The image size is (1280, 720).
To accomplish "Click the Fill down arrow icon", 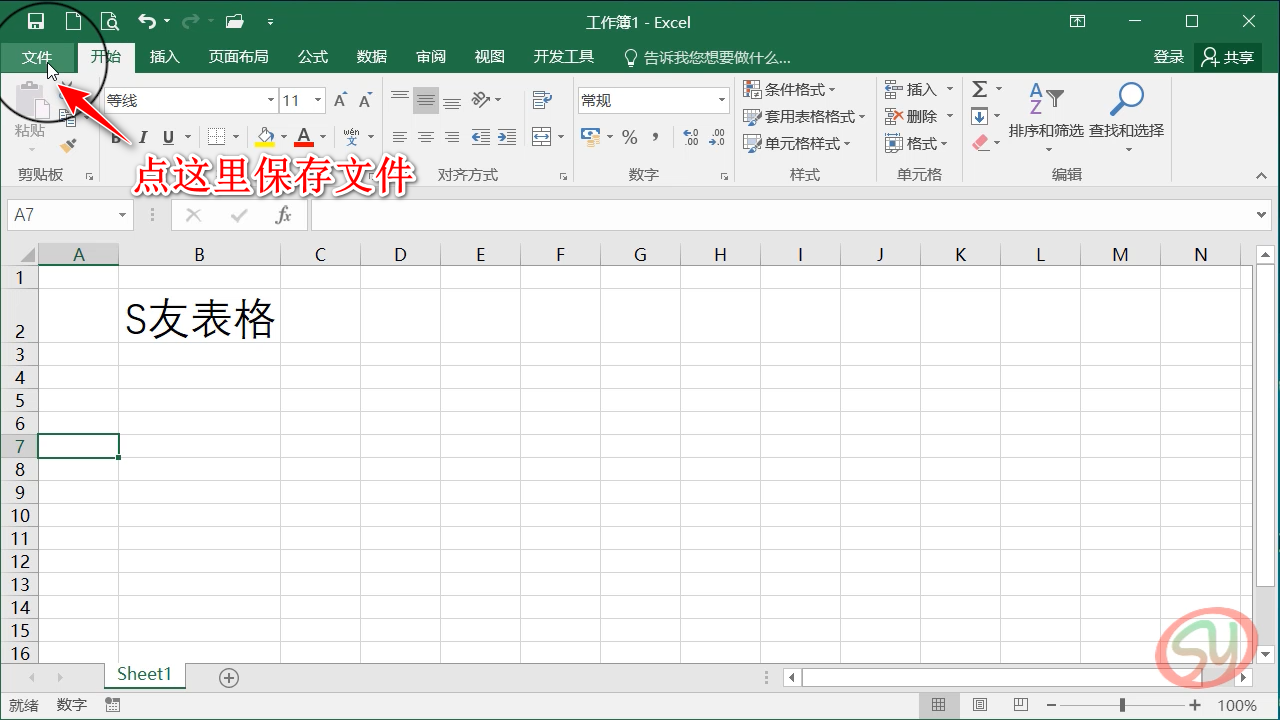I will (x=980, y=116).
